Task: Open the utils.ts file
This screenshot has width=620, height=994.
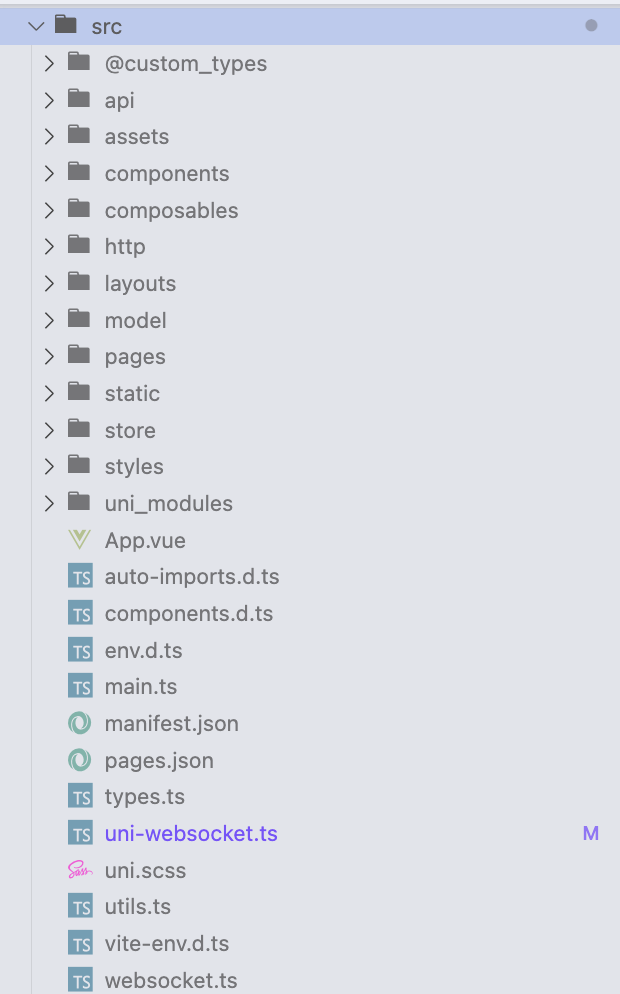Action: point(138,907)
